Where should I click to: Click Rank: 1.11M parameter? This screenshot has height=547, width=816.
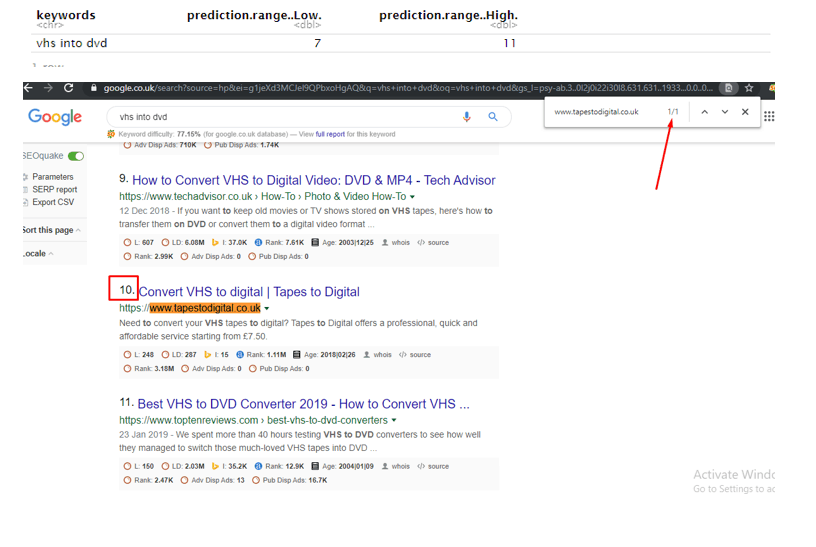point(261,355)
